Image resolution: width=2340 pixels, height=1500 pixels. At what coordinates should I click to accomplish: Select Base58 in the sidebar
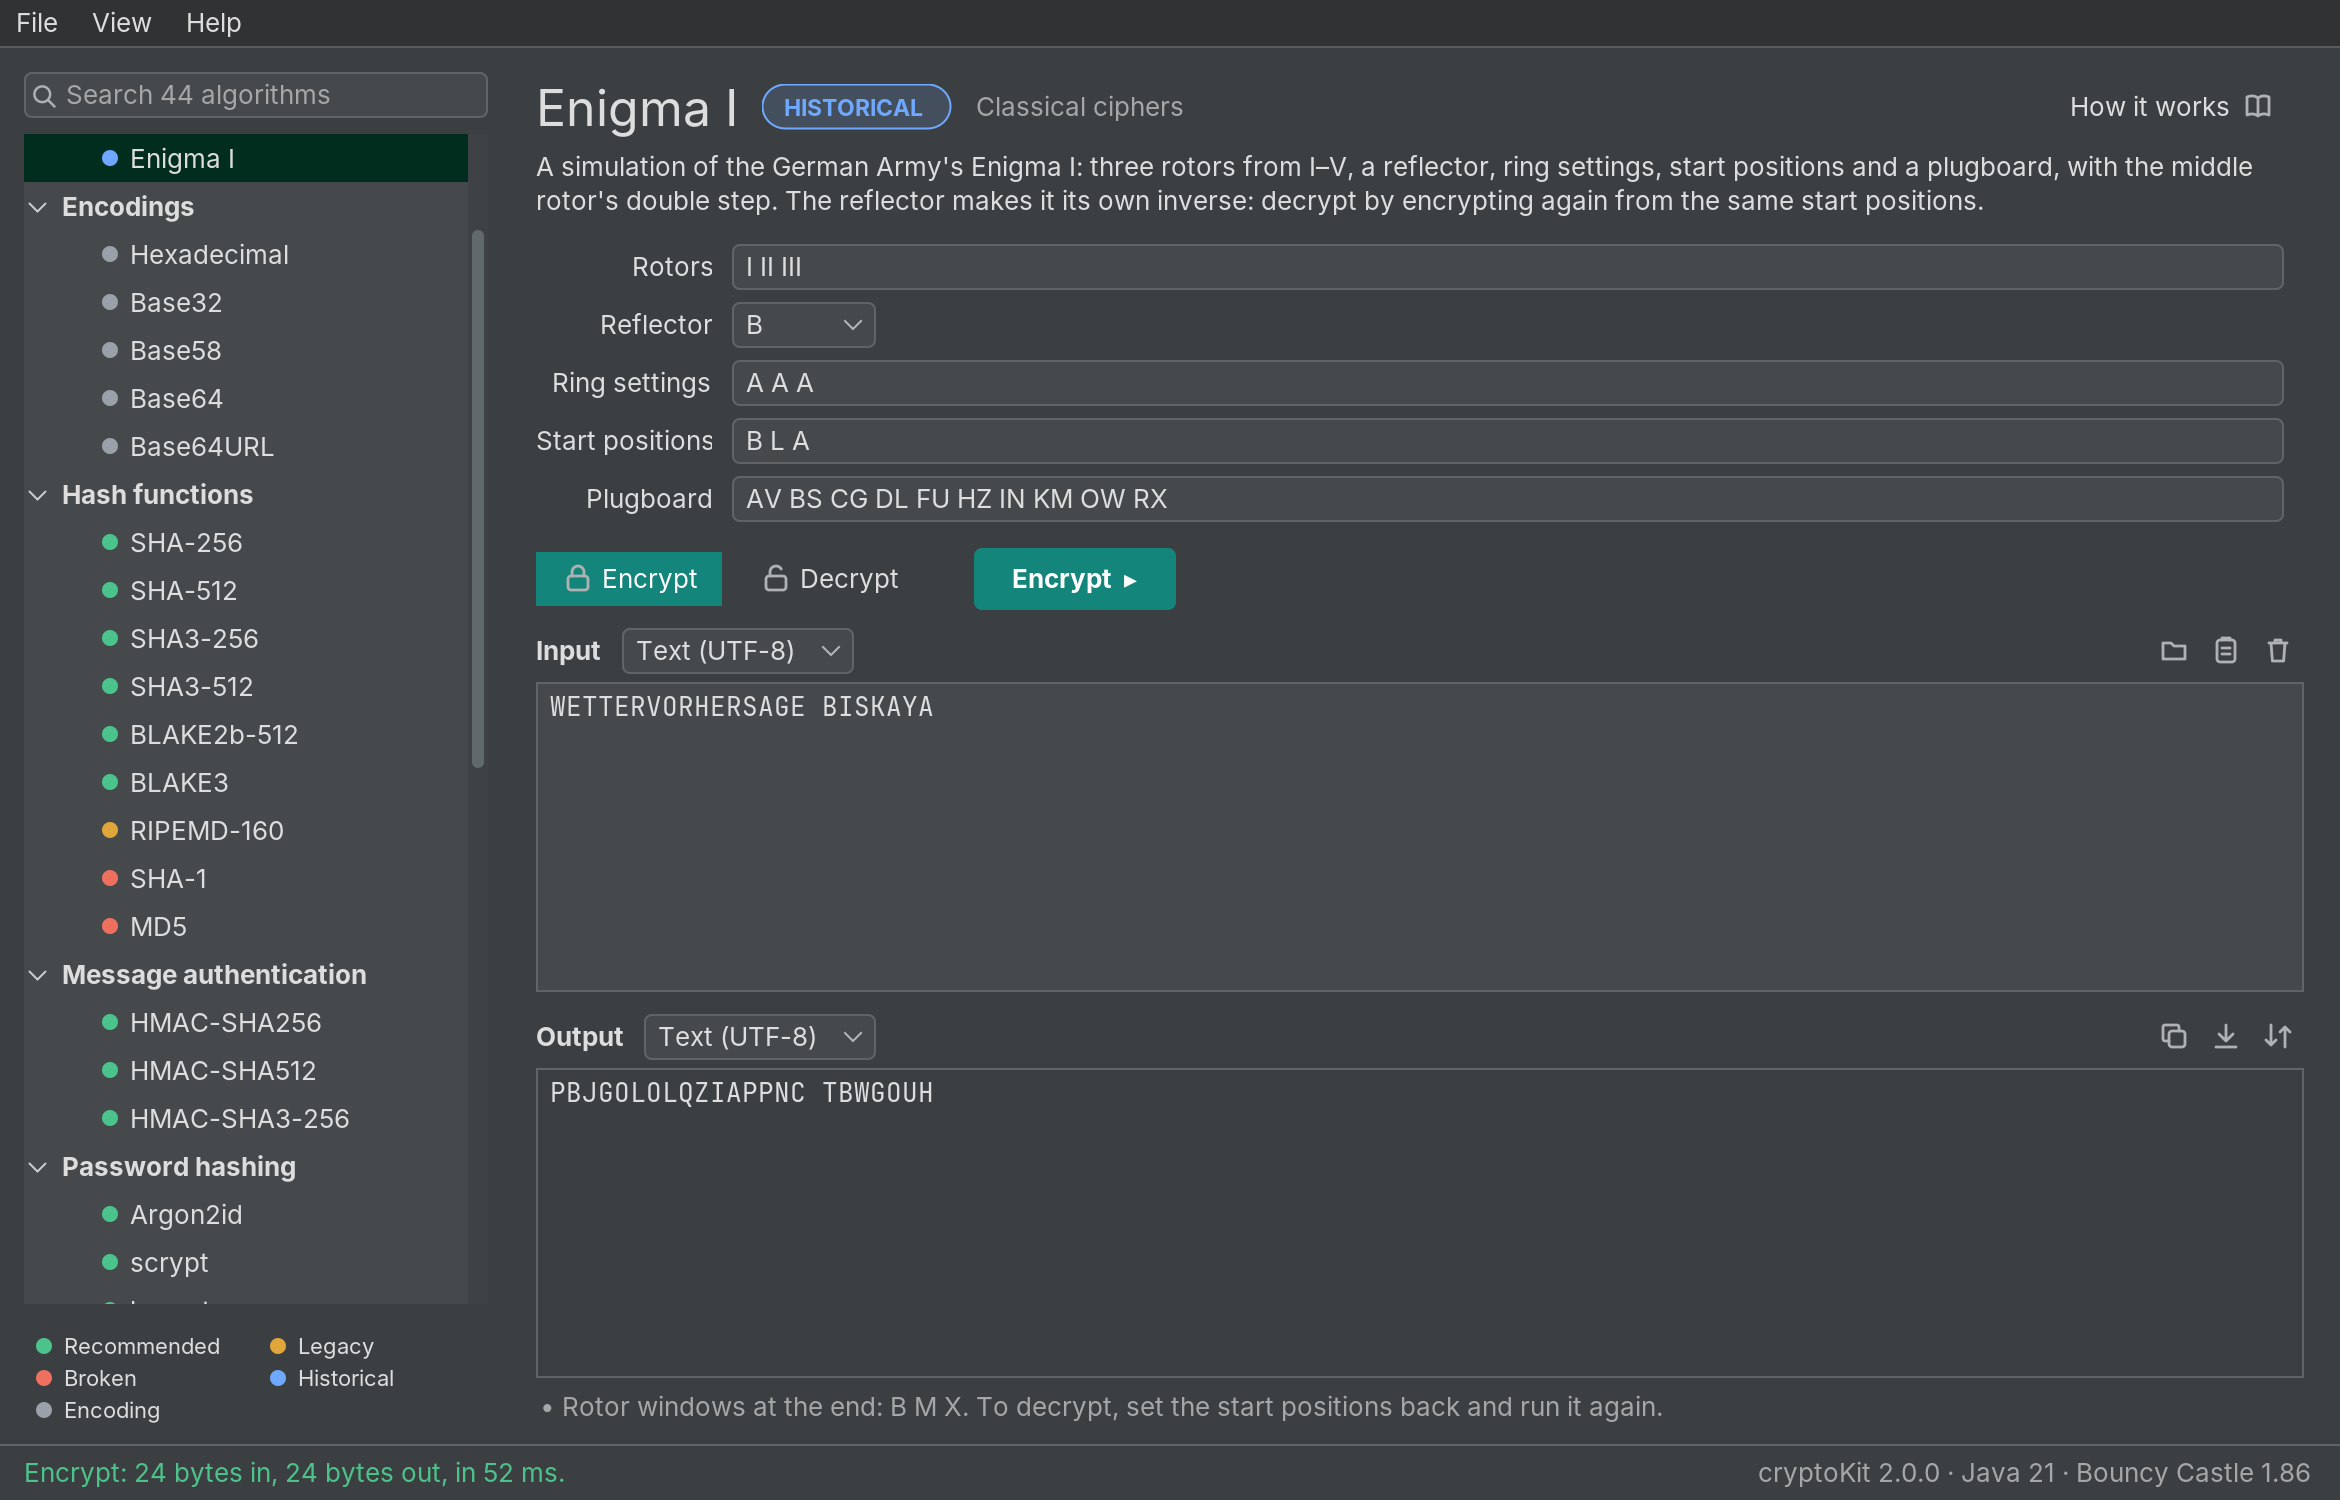(x=246, y=351)
